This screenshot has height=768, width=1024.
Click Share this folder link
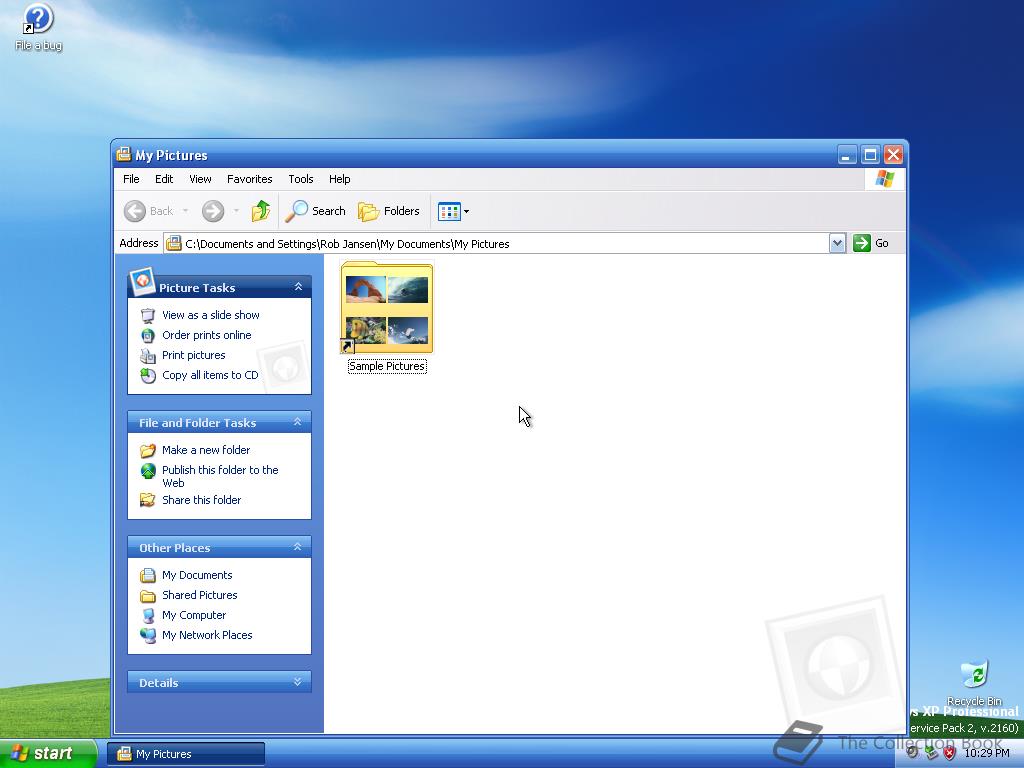click(x=201, y=500)
